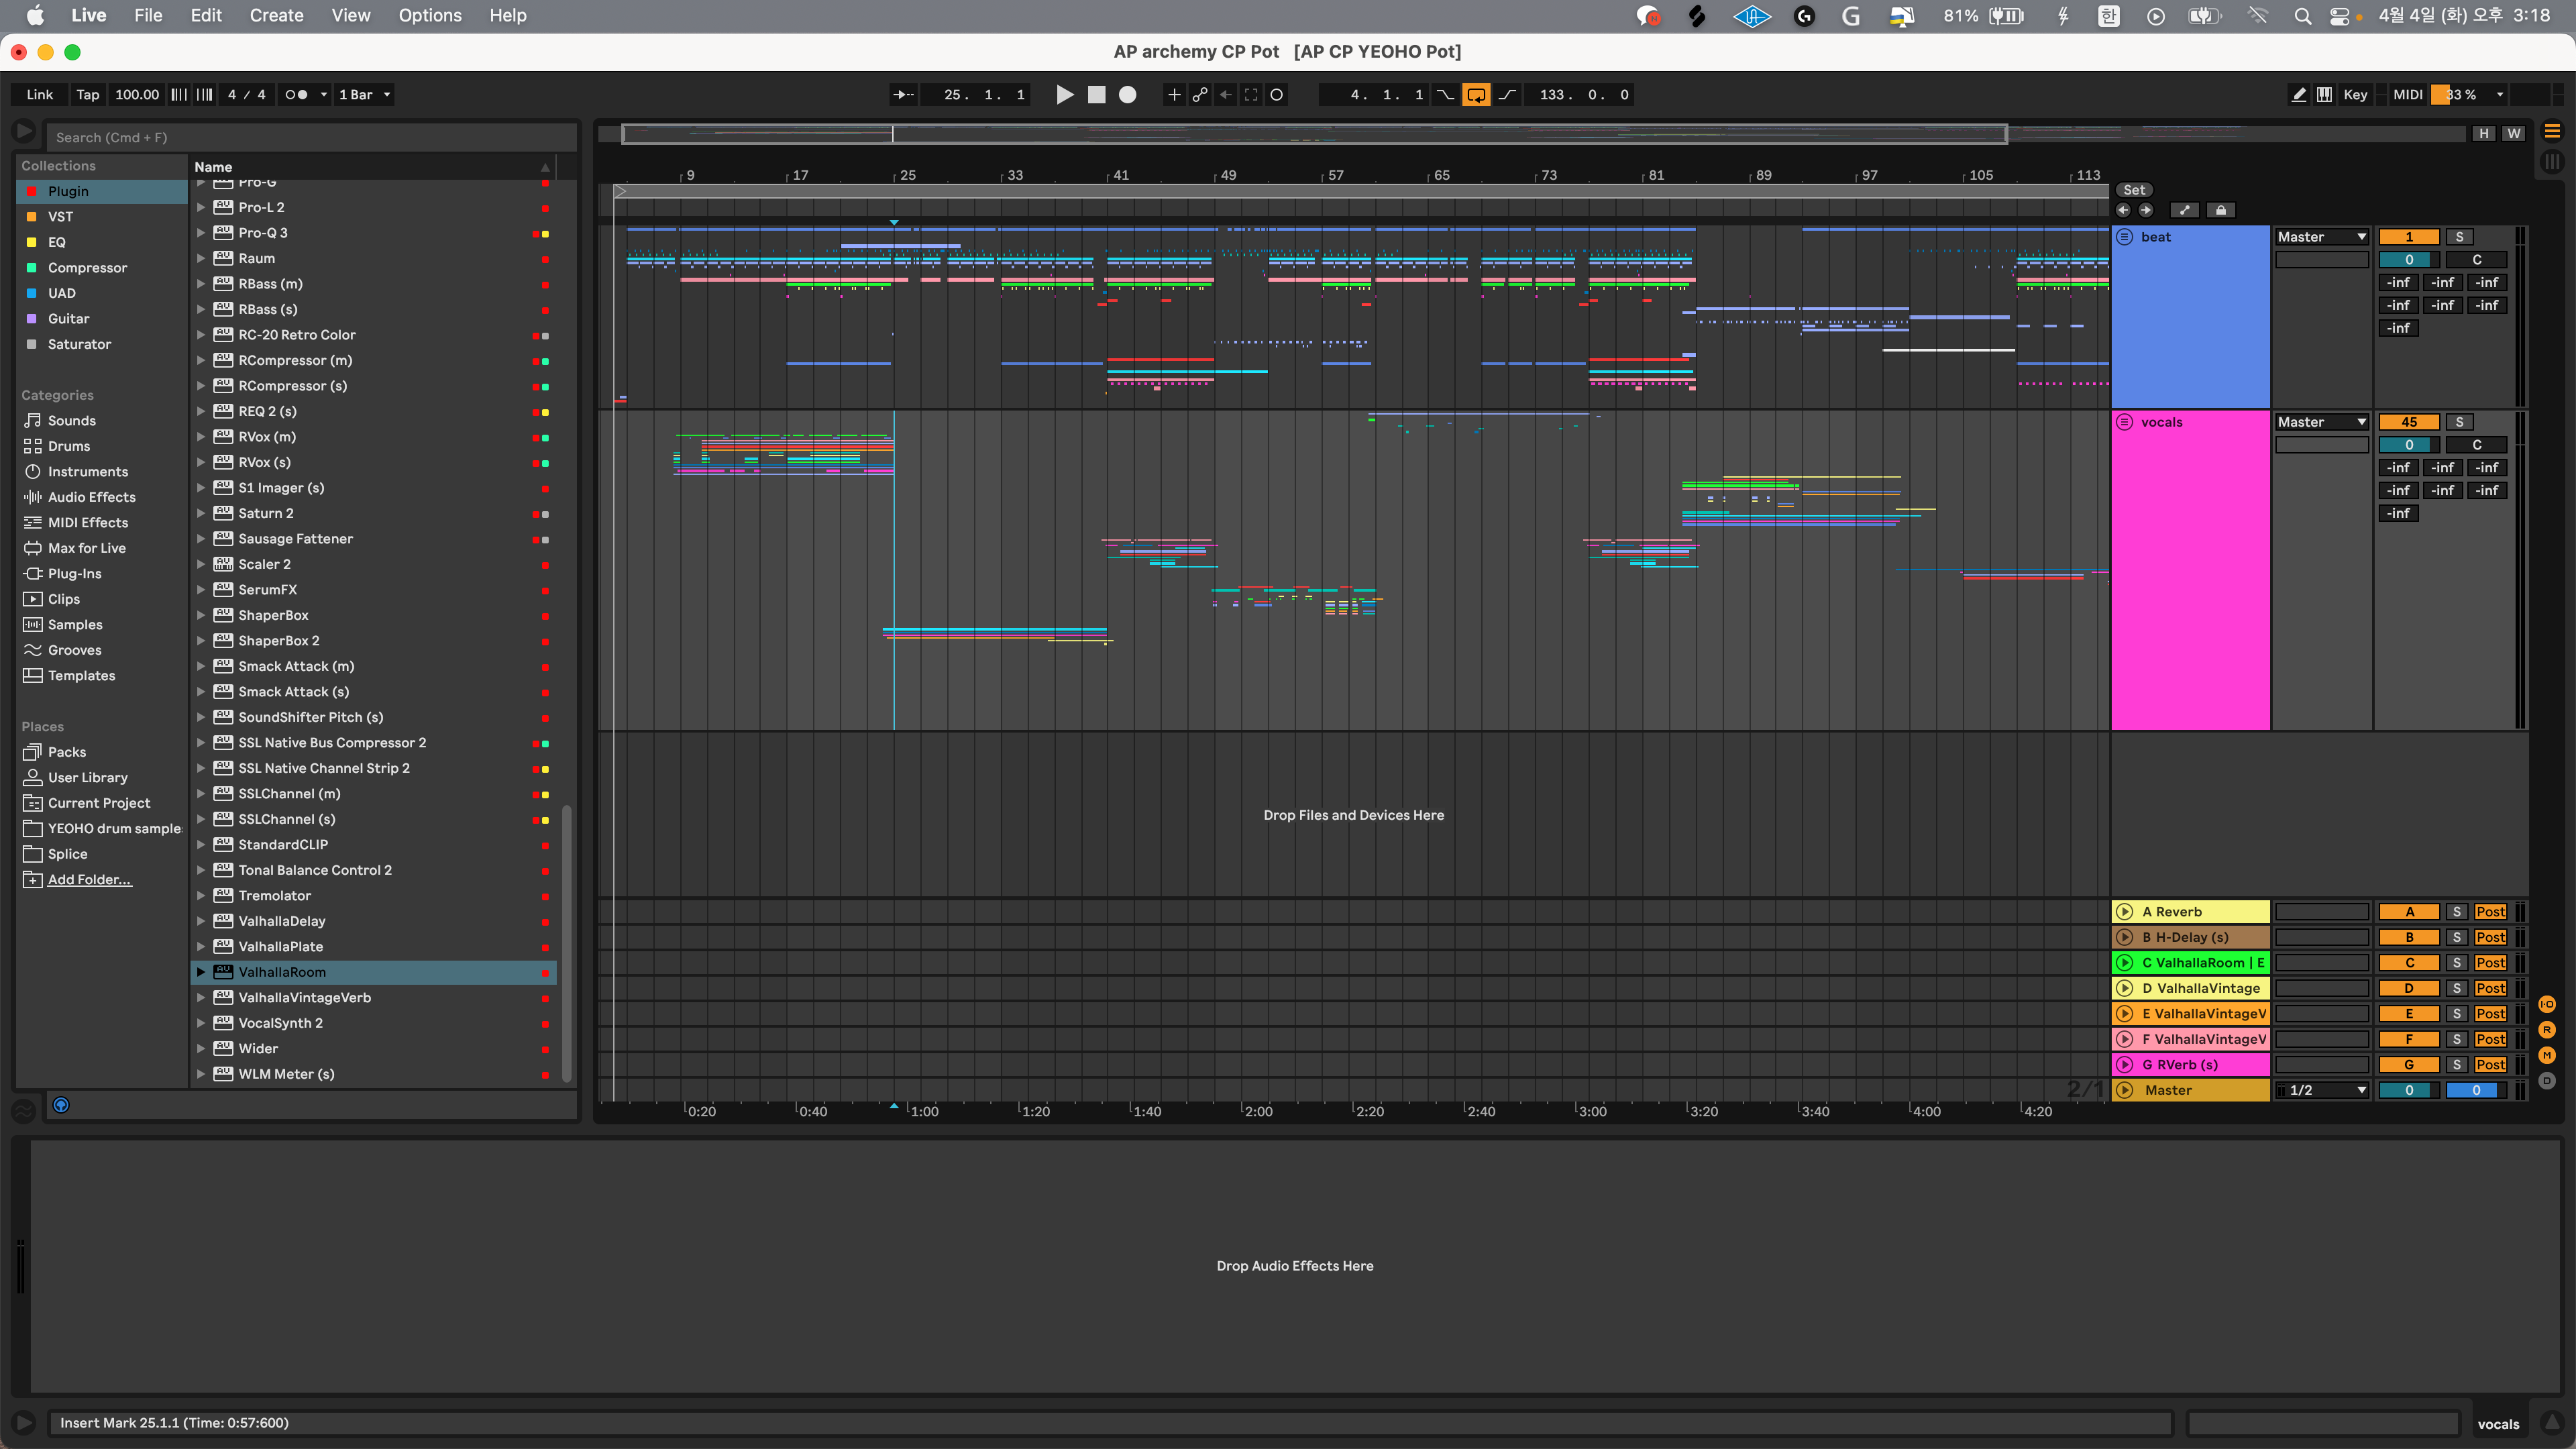This screenshot has height=1449, width=2576.
Task: Toggle the metronome button
Action: (x=296, y=95)
